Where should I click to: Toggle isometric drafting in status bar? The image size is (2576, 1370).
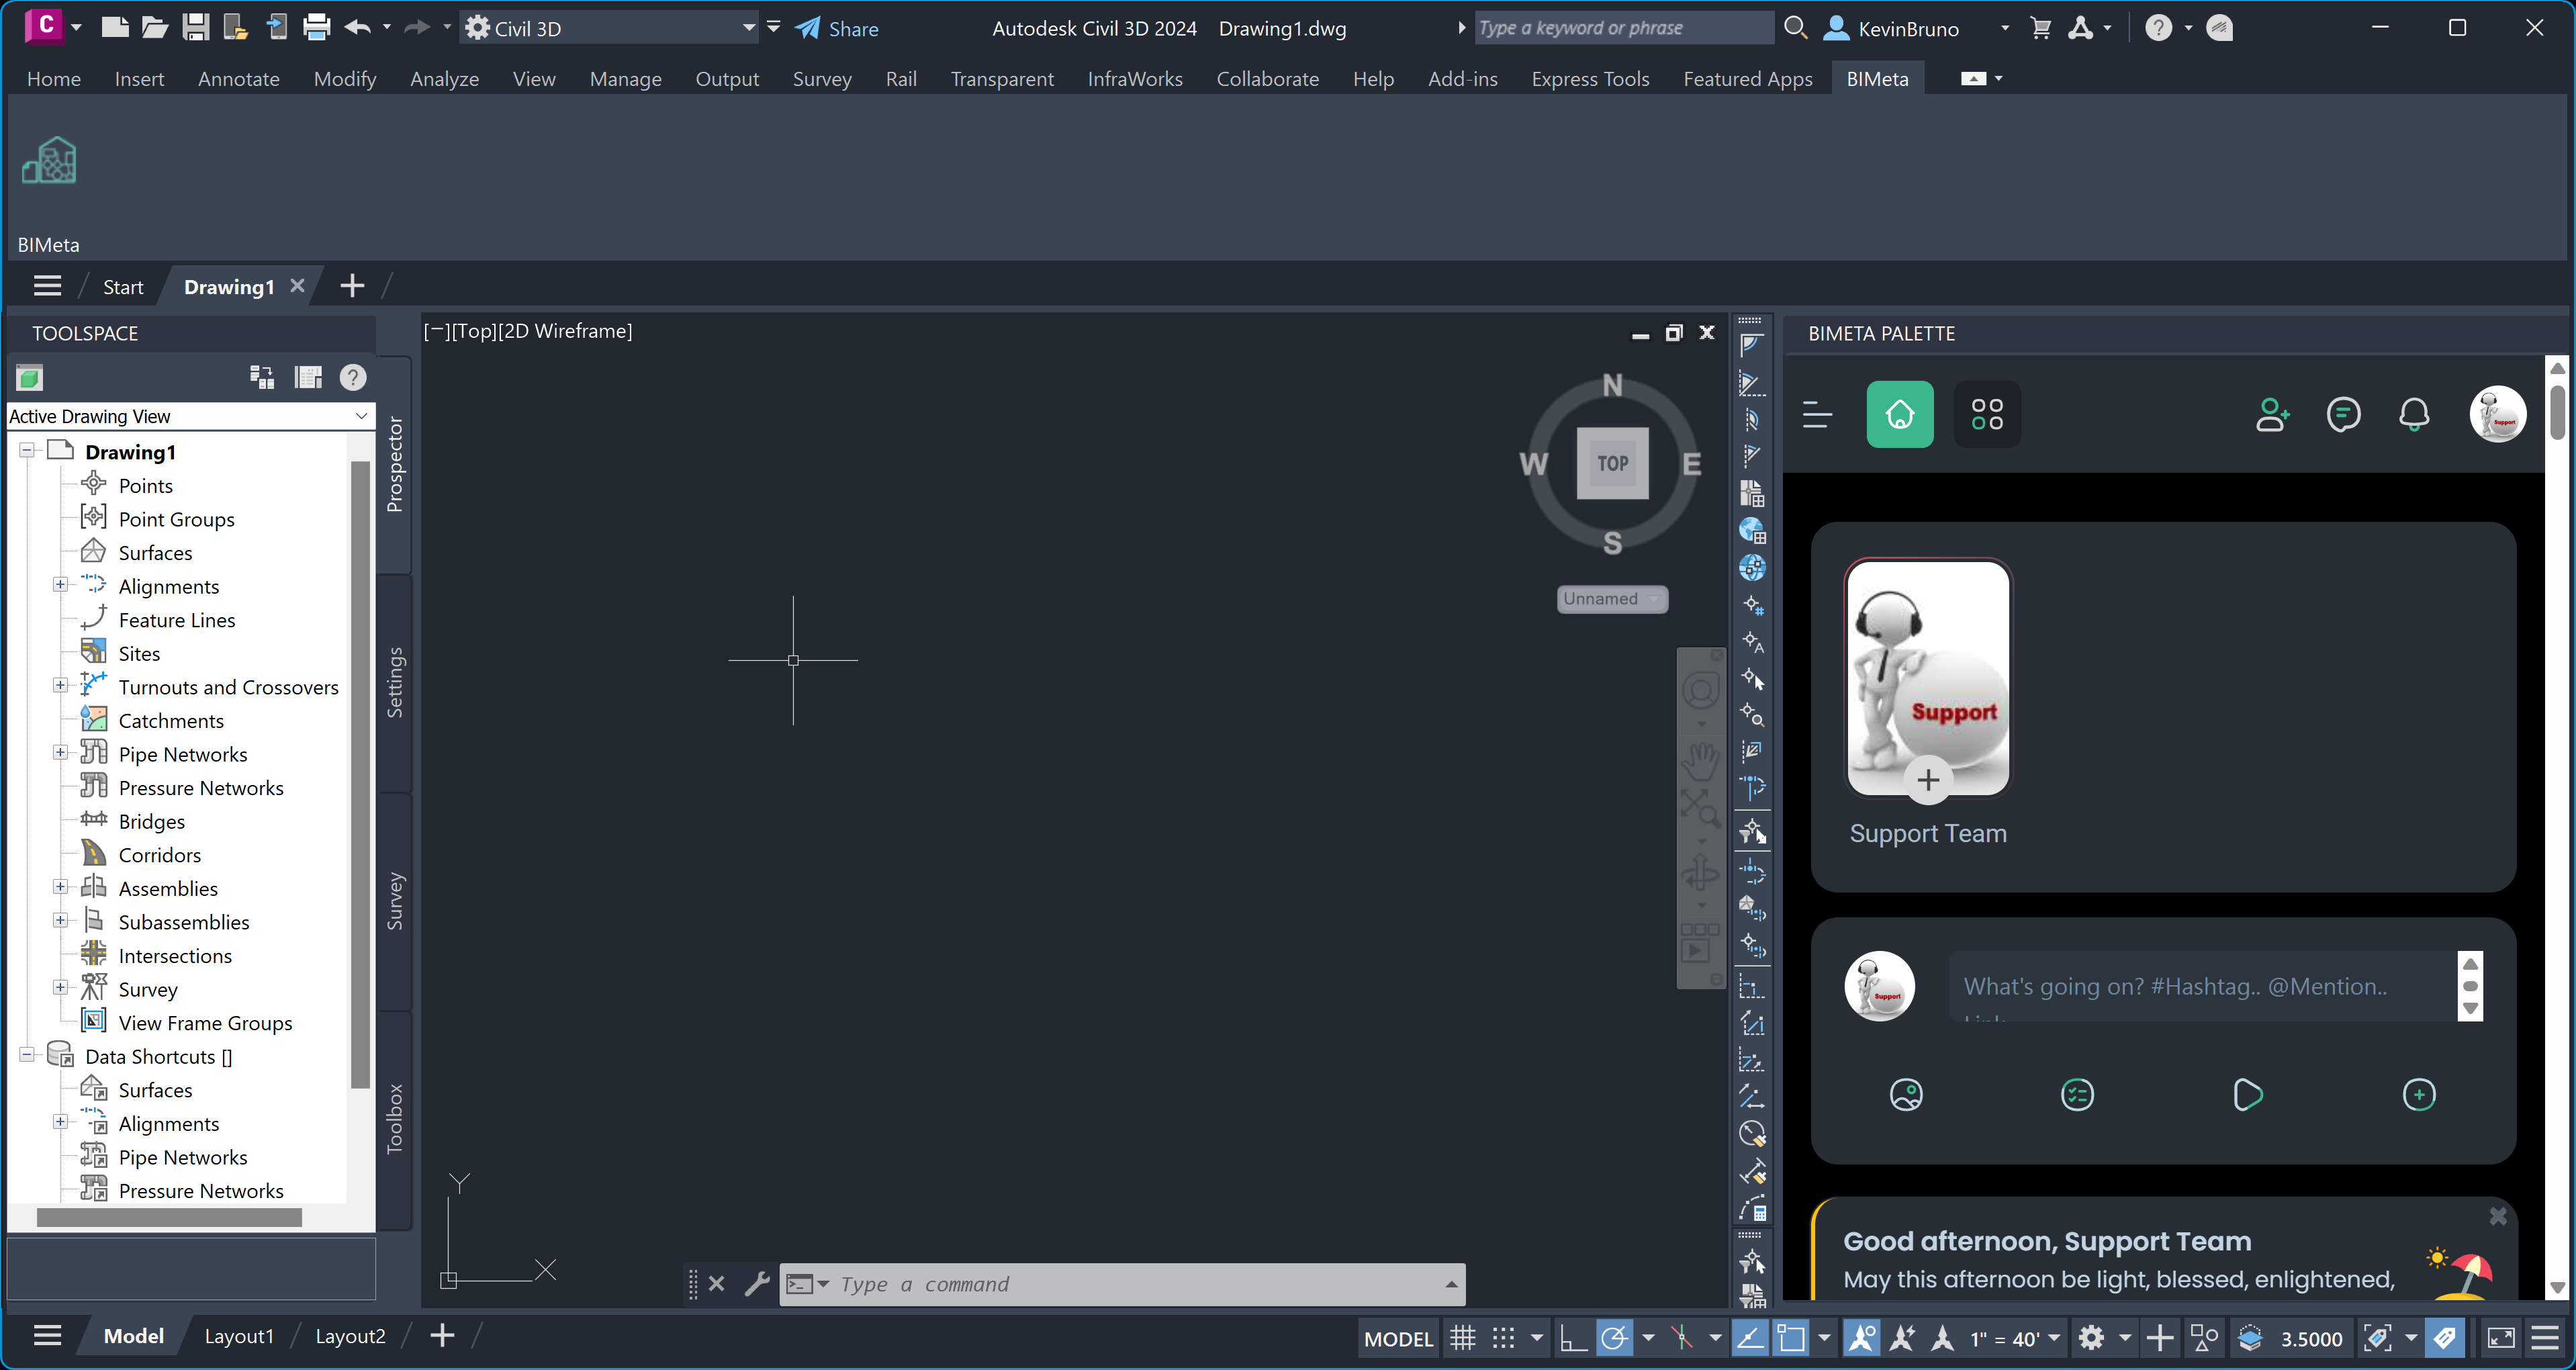[x=1683, y=1338]
